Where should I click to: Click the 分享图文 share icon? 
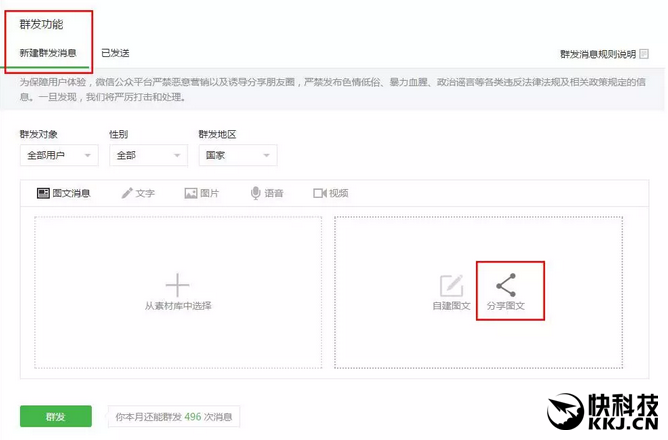coord(506,285)
